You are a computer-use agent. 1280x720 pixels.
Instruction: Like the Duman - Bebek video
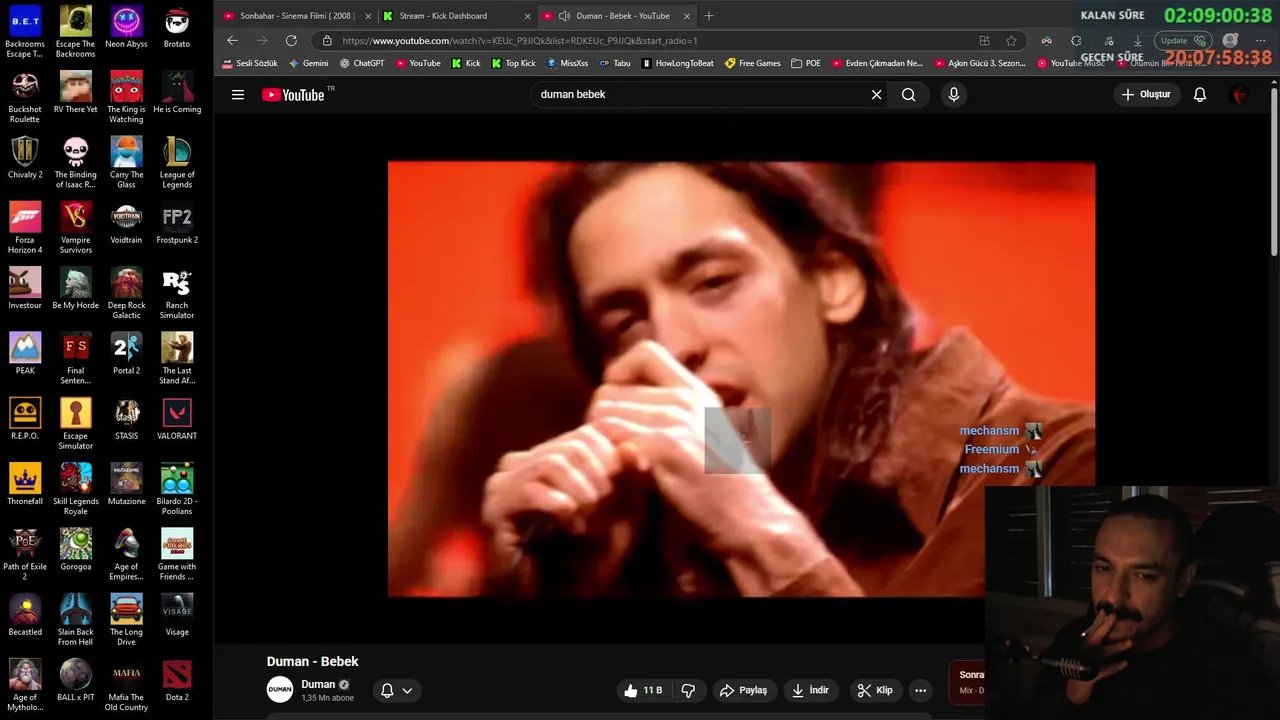point(643,690)
